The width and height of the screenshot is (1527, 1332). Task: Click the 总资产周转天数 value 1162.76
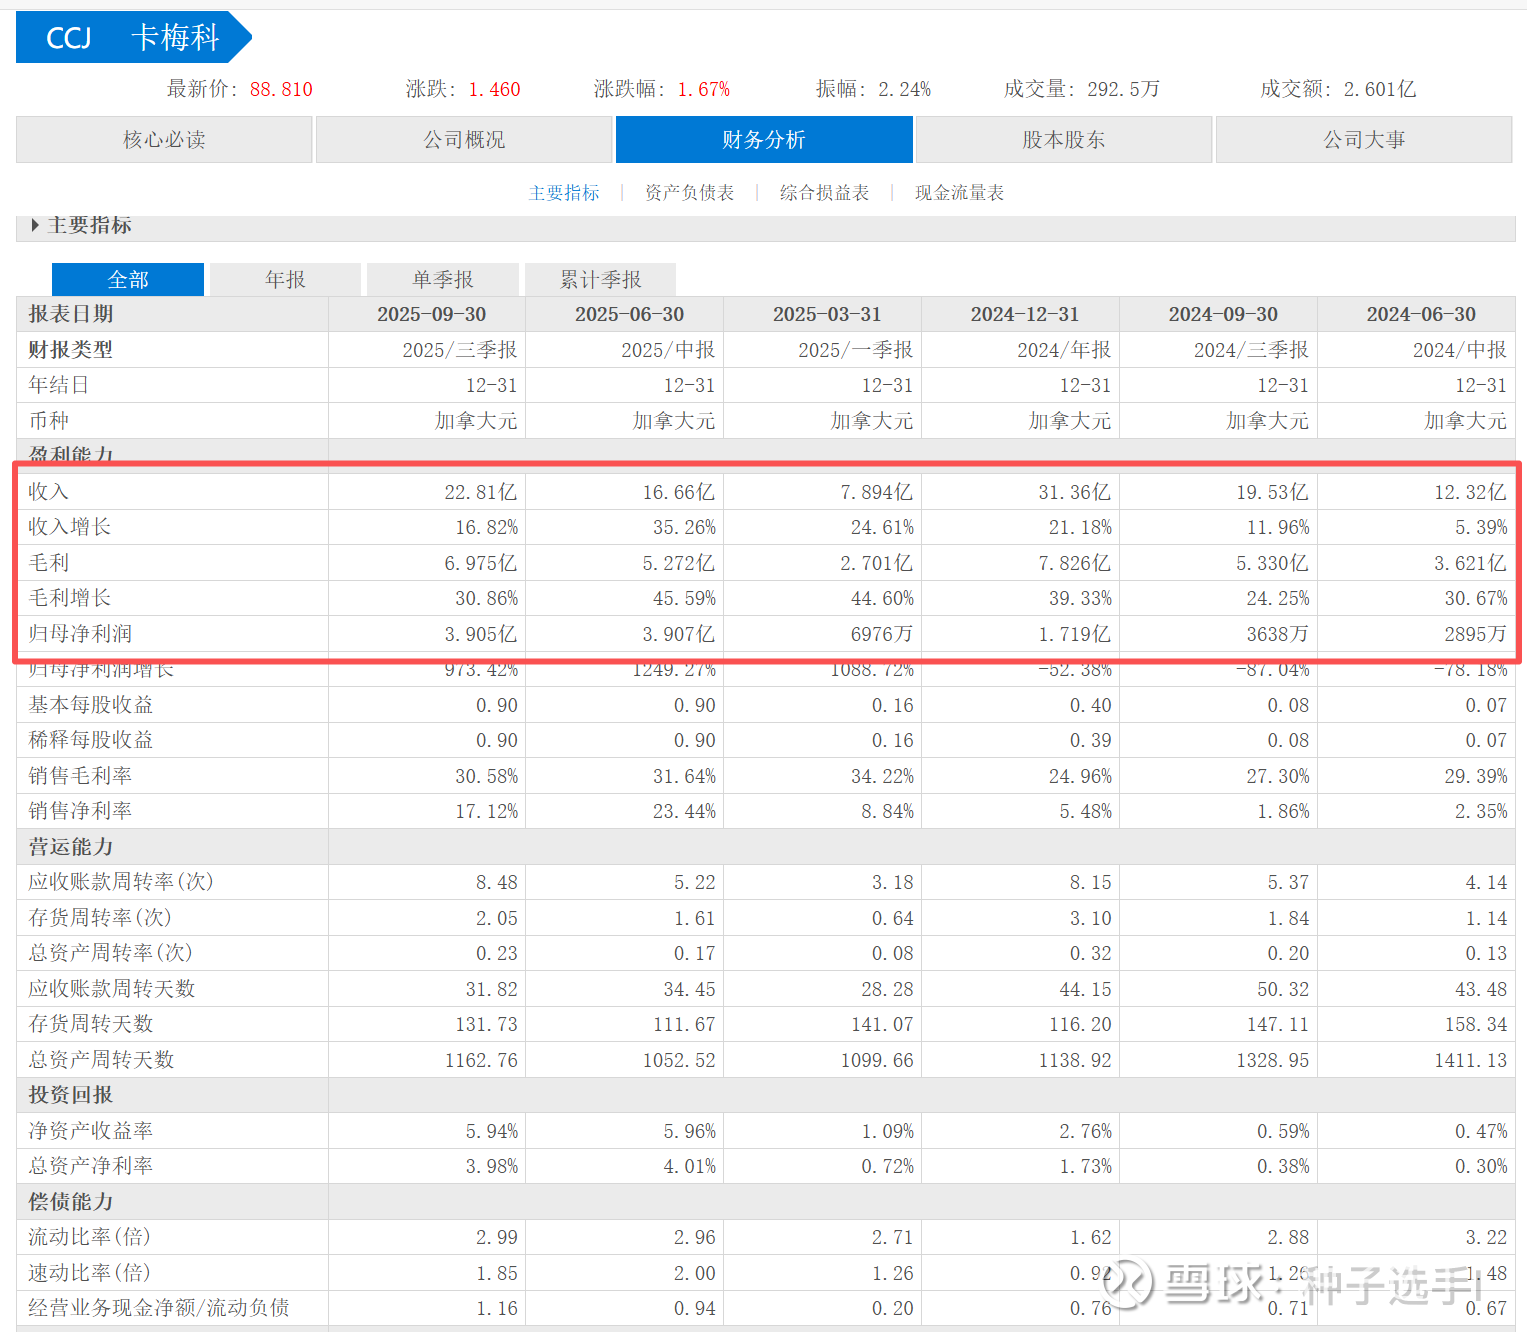pos(482,1060)
